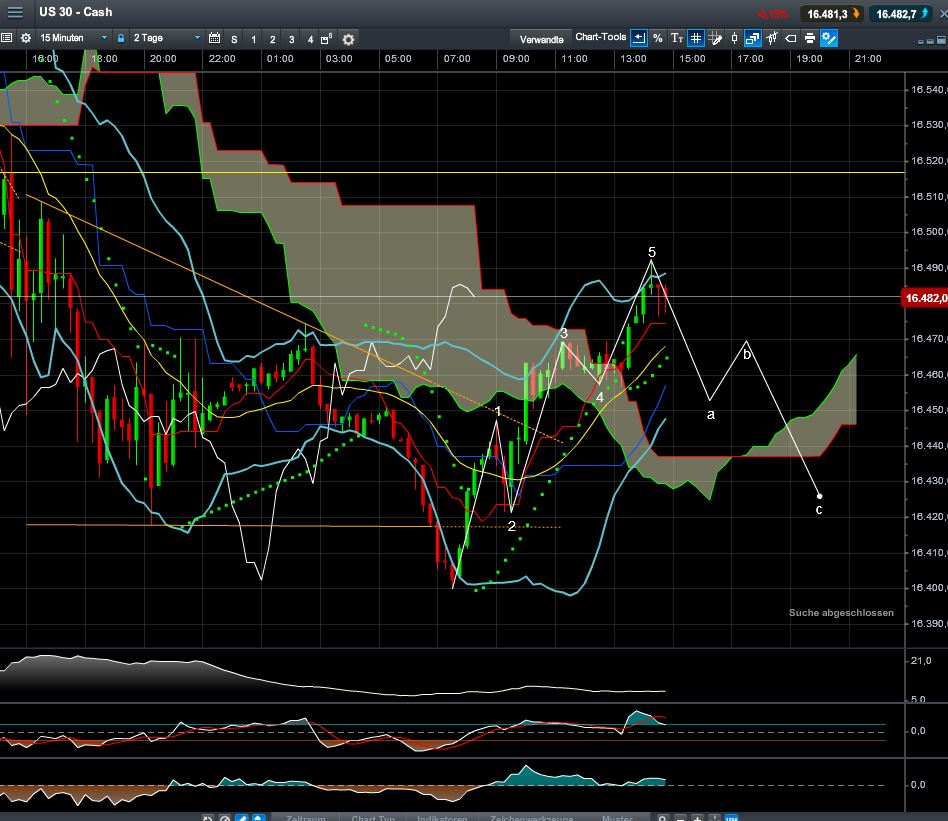This screenshot has width=948, height=821.
Task: Click the red 16.482,0 price marker
Action: pos(925,298)
